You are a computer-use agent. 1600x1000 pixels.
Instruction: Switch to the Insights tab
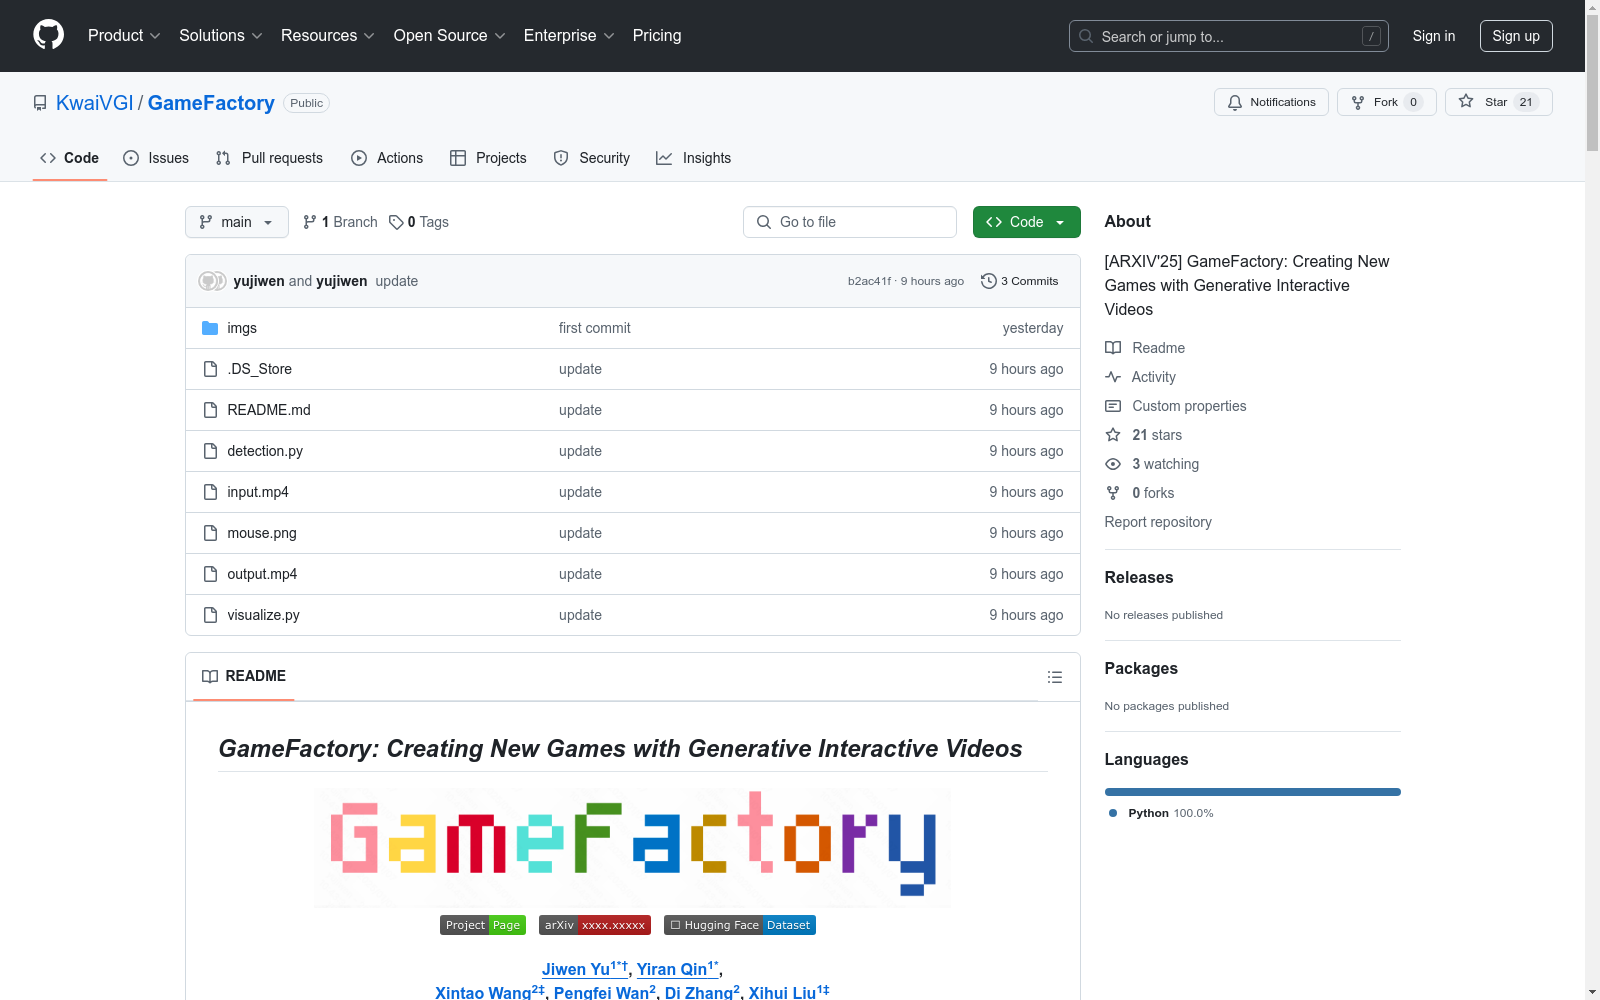(694, 158)
